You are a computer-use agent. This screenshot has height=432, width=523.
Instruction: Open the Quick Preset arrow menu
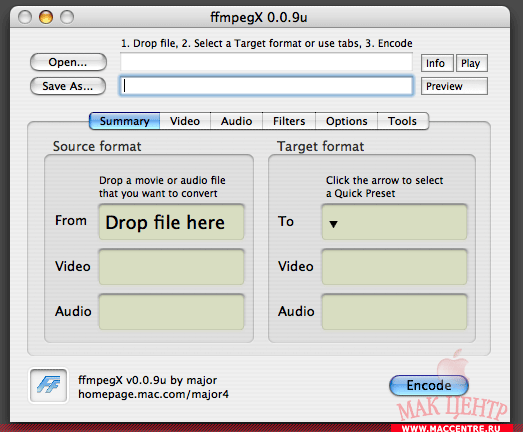[333, 224]
